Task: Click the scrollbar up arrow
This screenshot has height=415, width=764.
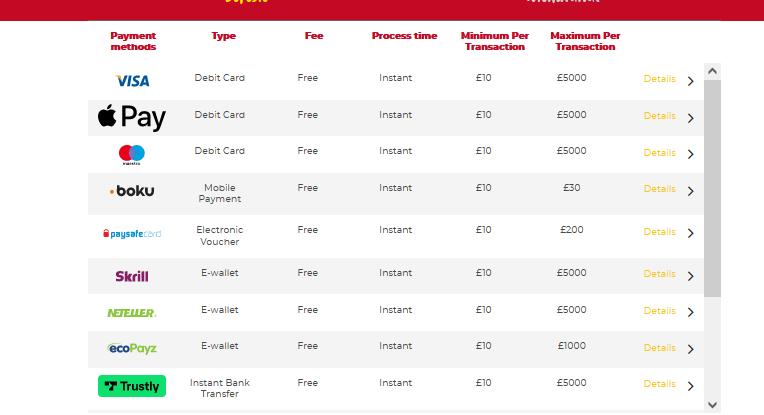Action: coord(712,71)
